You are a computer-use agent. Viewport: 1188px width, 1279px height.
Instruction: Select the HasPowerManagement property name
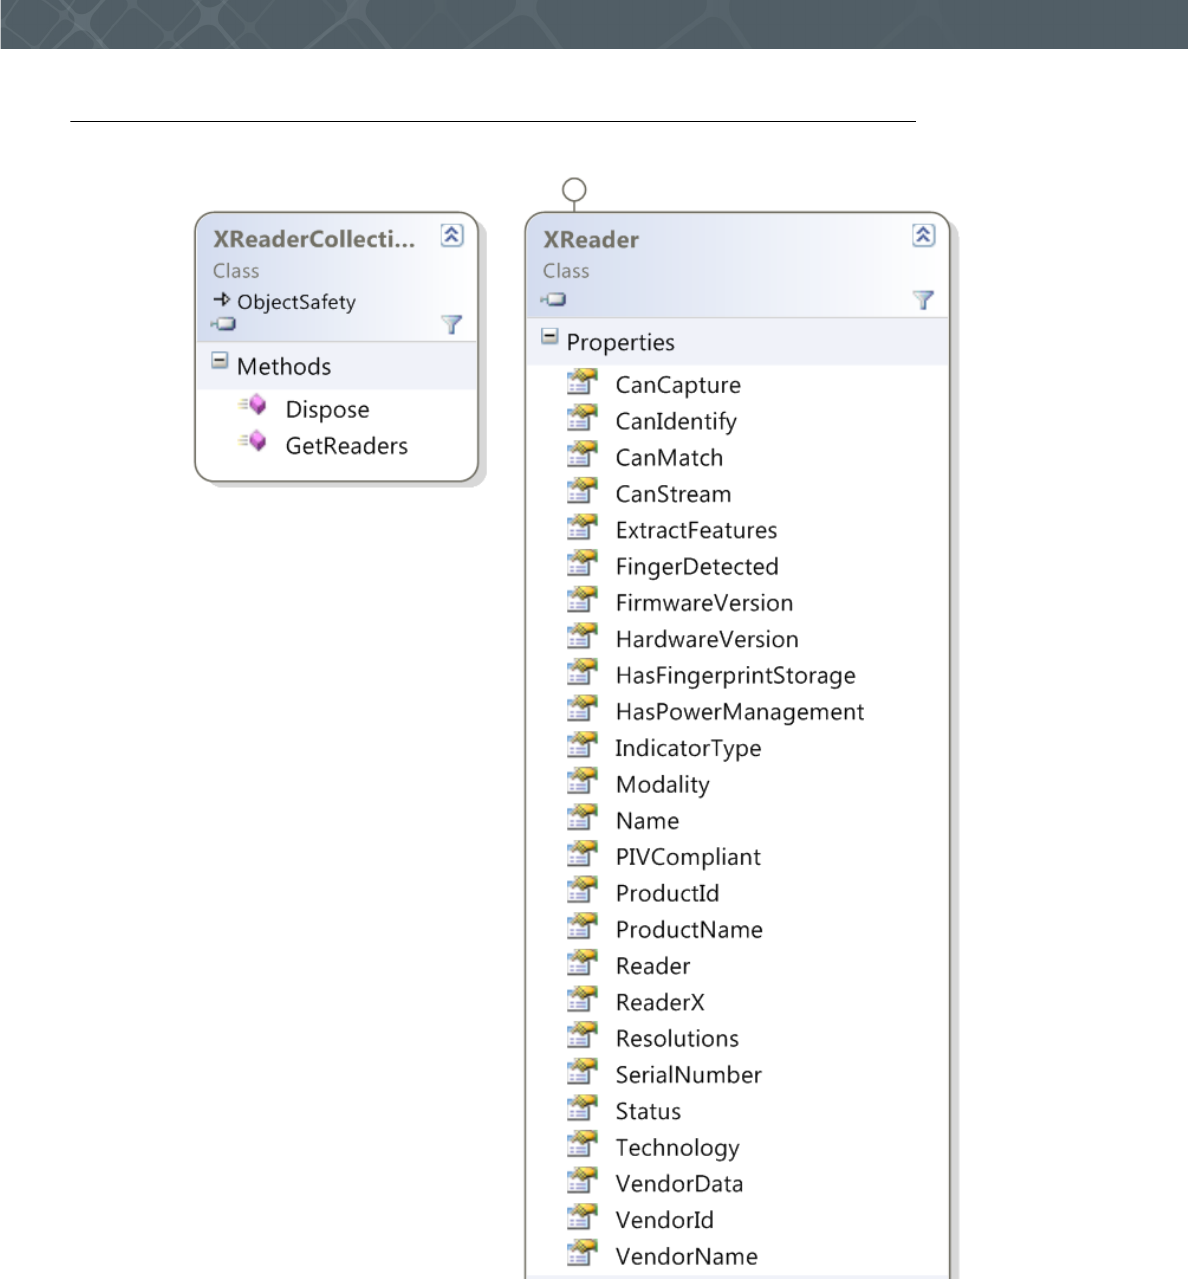click(739, 712)
